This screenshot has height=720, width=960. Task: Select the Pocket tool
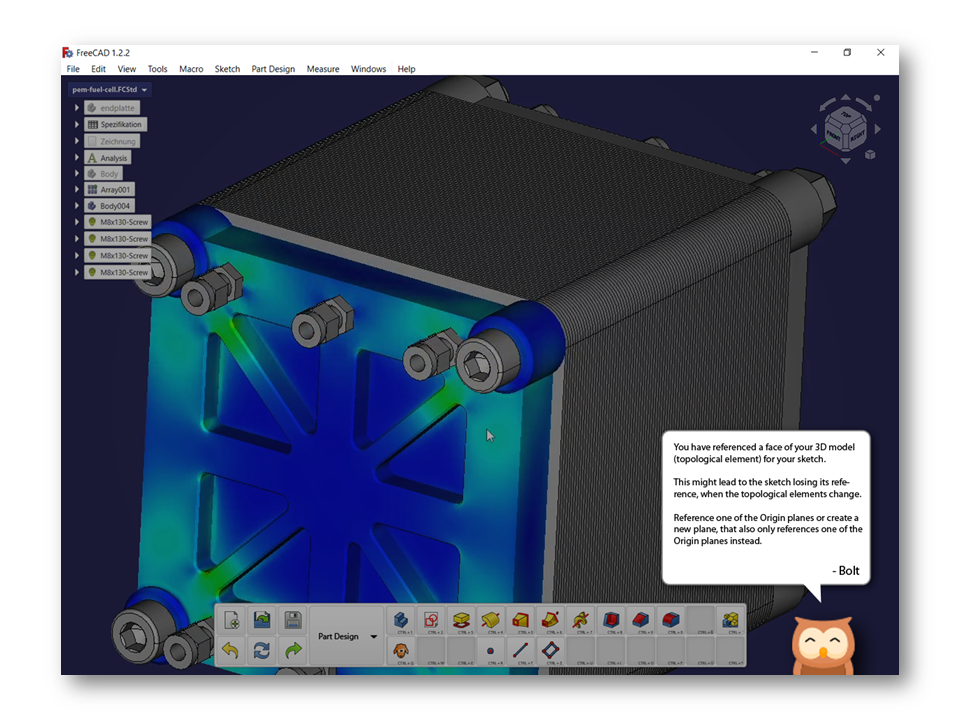[613, 622]
